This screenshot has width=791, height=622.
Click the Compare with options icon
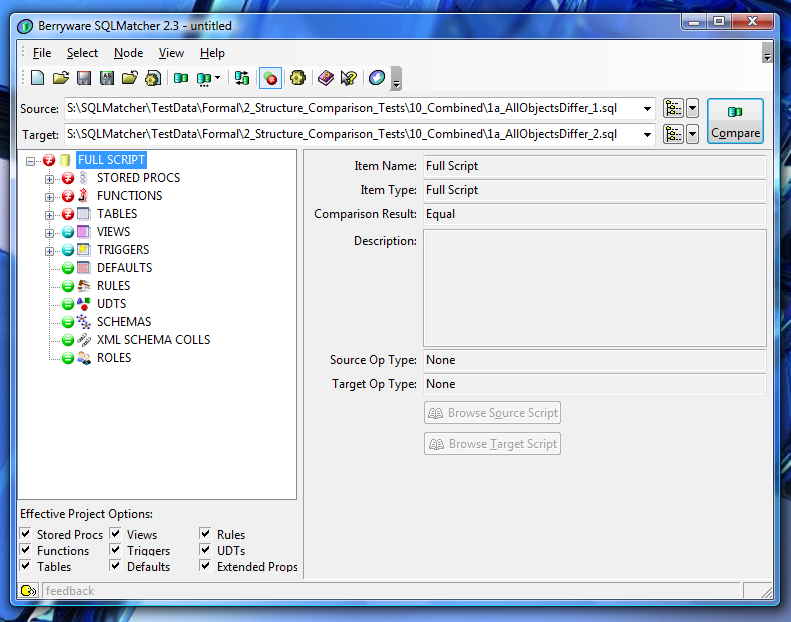204,79
